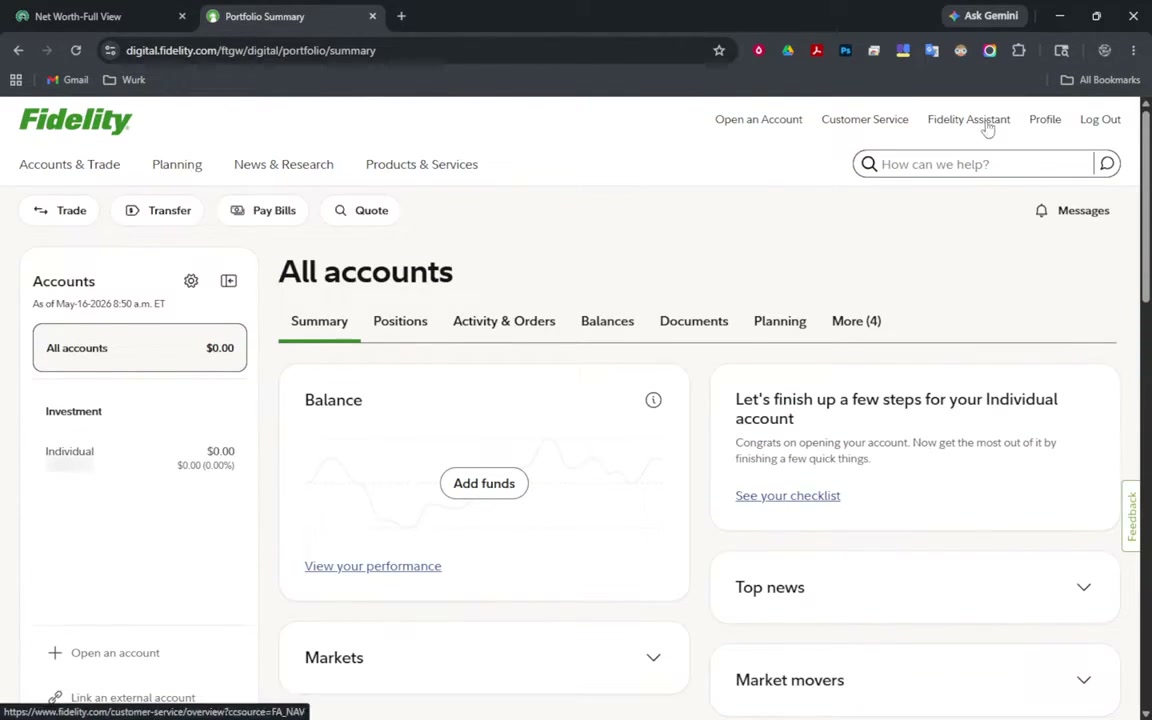1152x720 pixels.
Task: Close the Net Worth-Full View tab
Action: (x=182, y=16)
